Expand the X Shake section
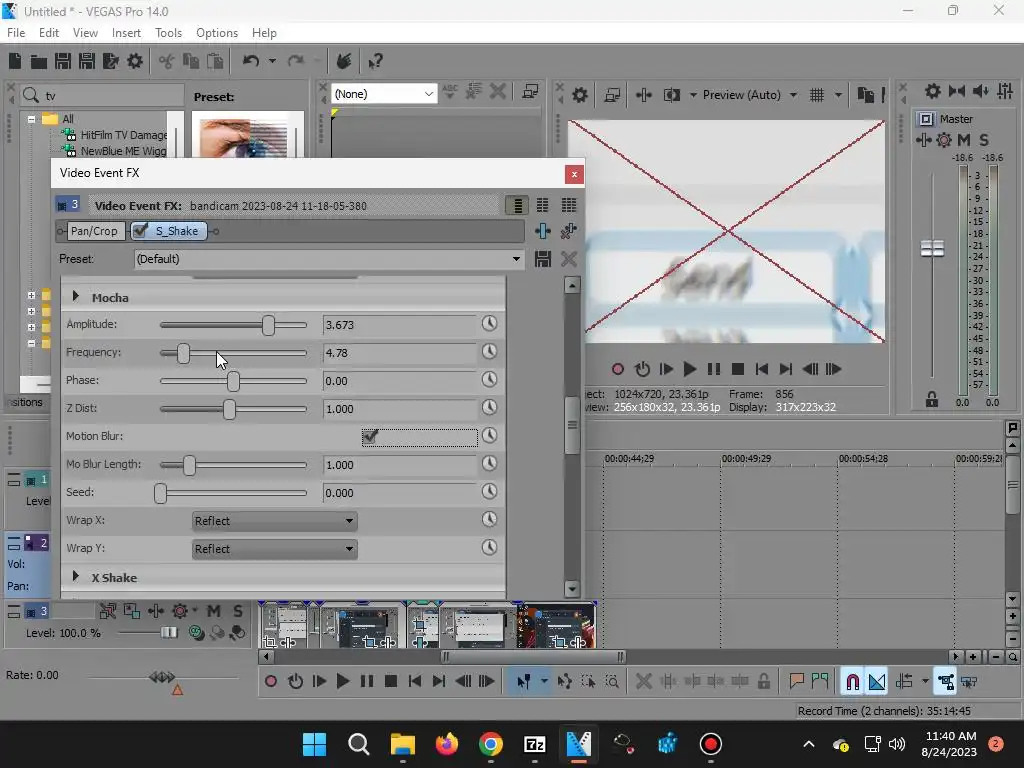Screen dimensions: 1024x768 (76, 577)
